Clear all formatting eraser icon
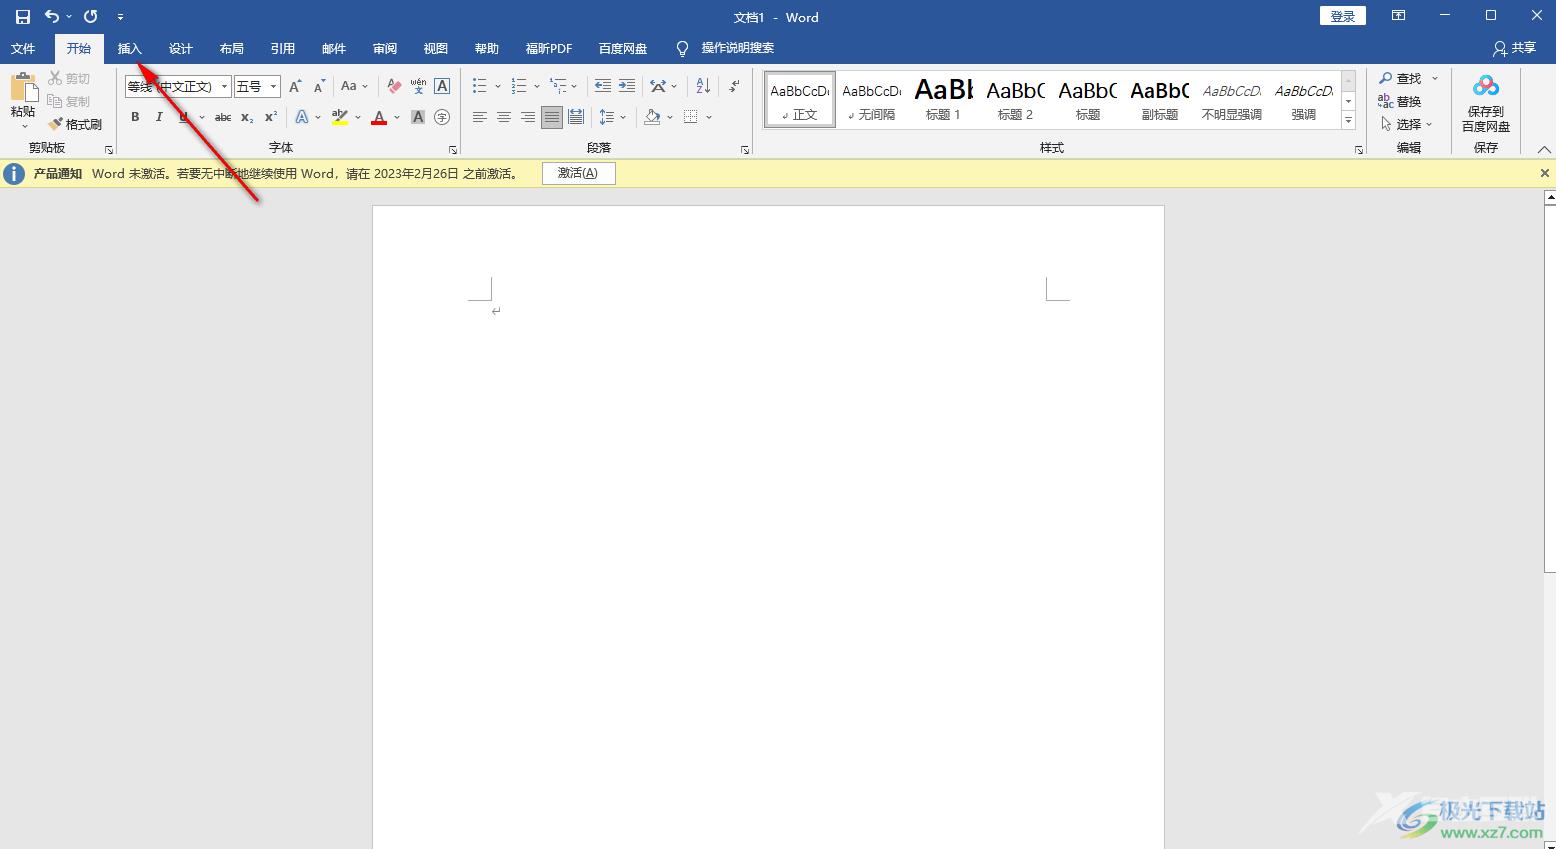1556x849 pixels. point(394,86)
